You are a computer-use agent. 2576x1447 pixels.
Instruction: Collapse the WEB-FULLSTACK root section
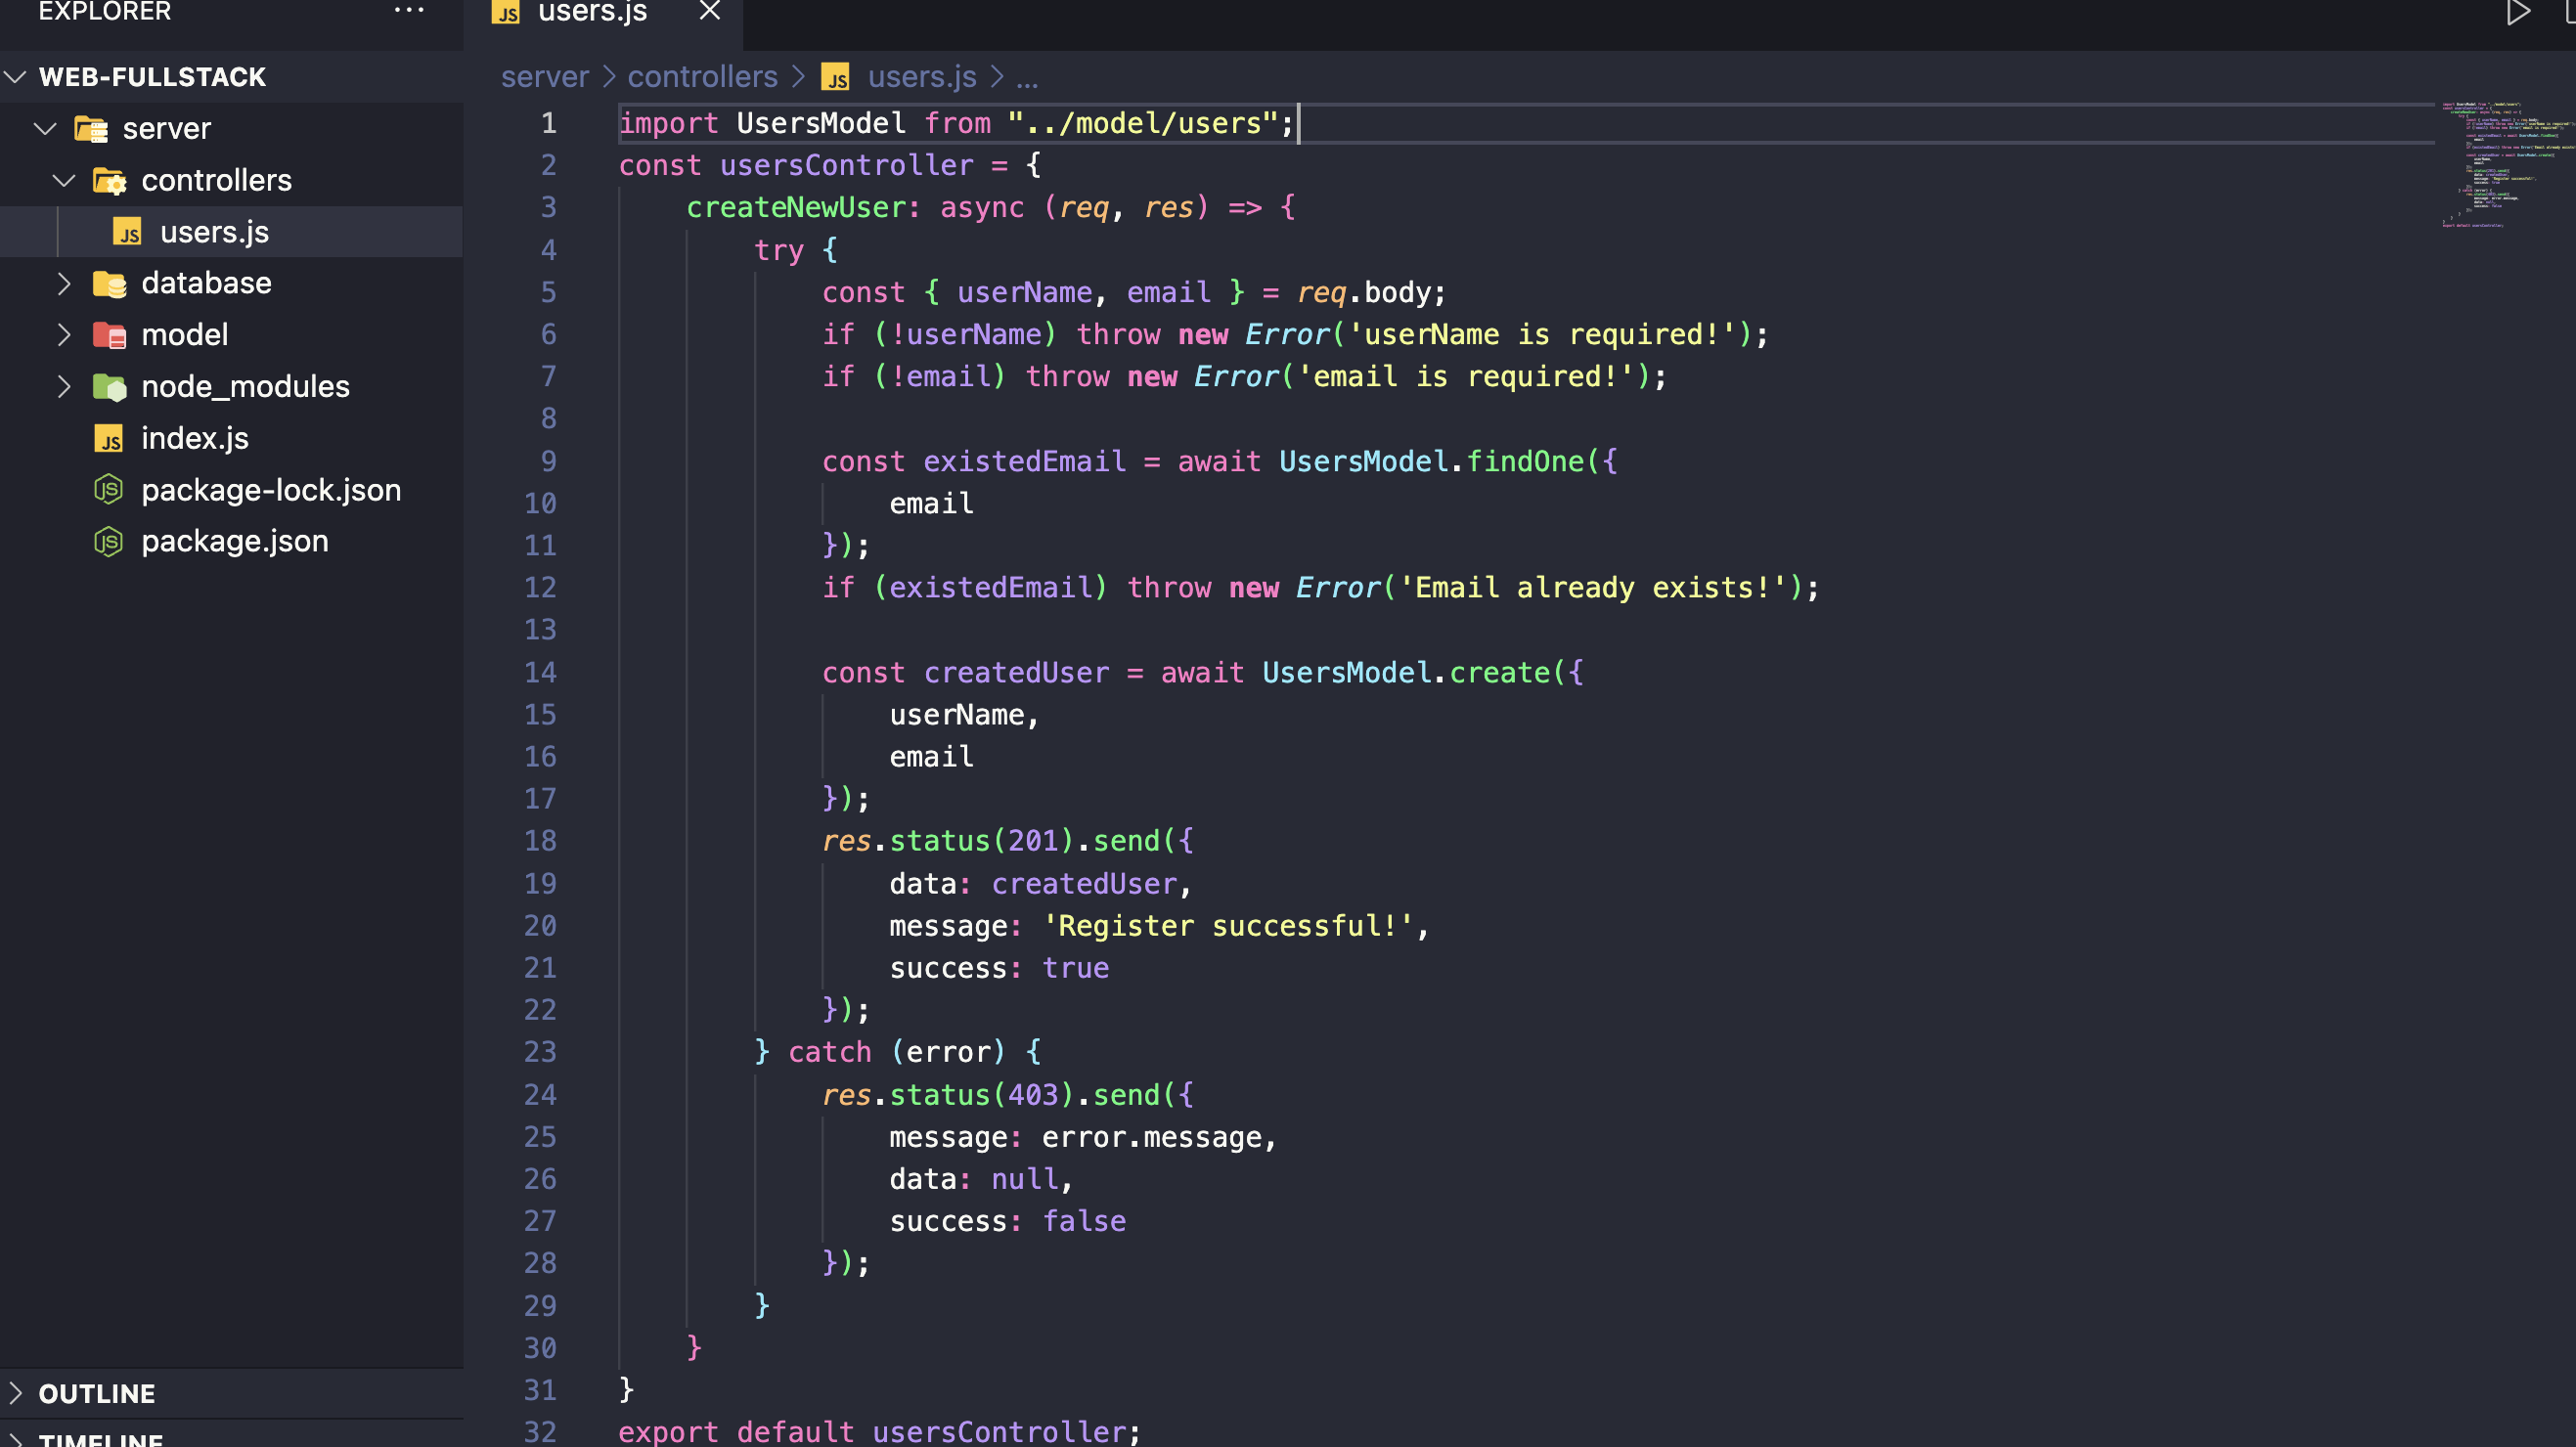(16, 77)
